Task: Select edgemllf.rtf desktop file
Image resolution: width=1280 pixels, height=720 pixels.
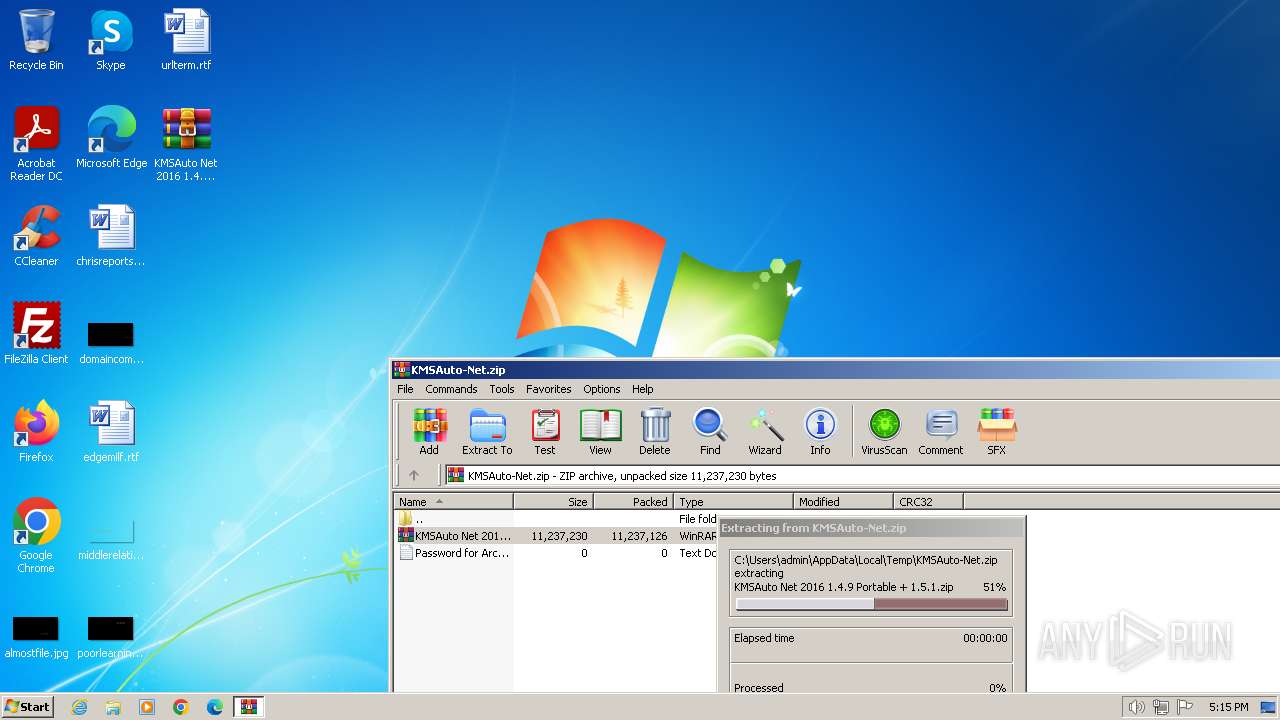Action: [x=111, y=433]
